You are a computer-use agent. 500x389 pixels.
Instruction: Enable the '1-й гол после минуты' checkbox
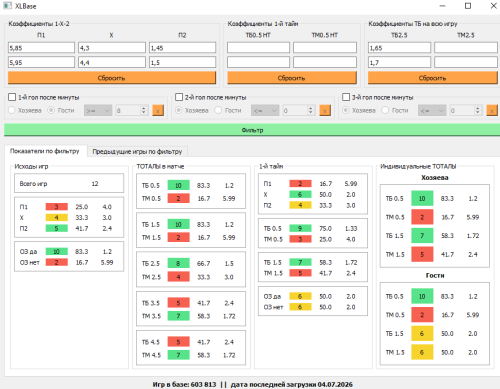click(x=12, y=97)
